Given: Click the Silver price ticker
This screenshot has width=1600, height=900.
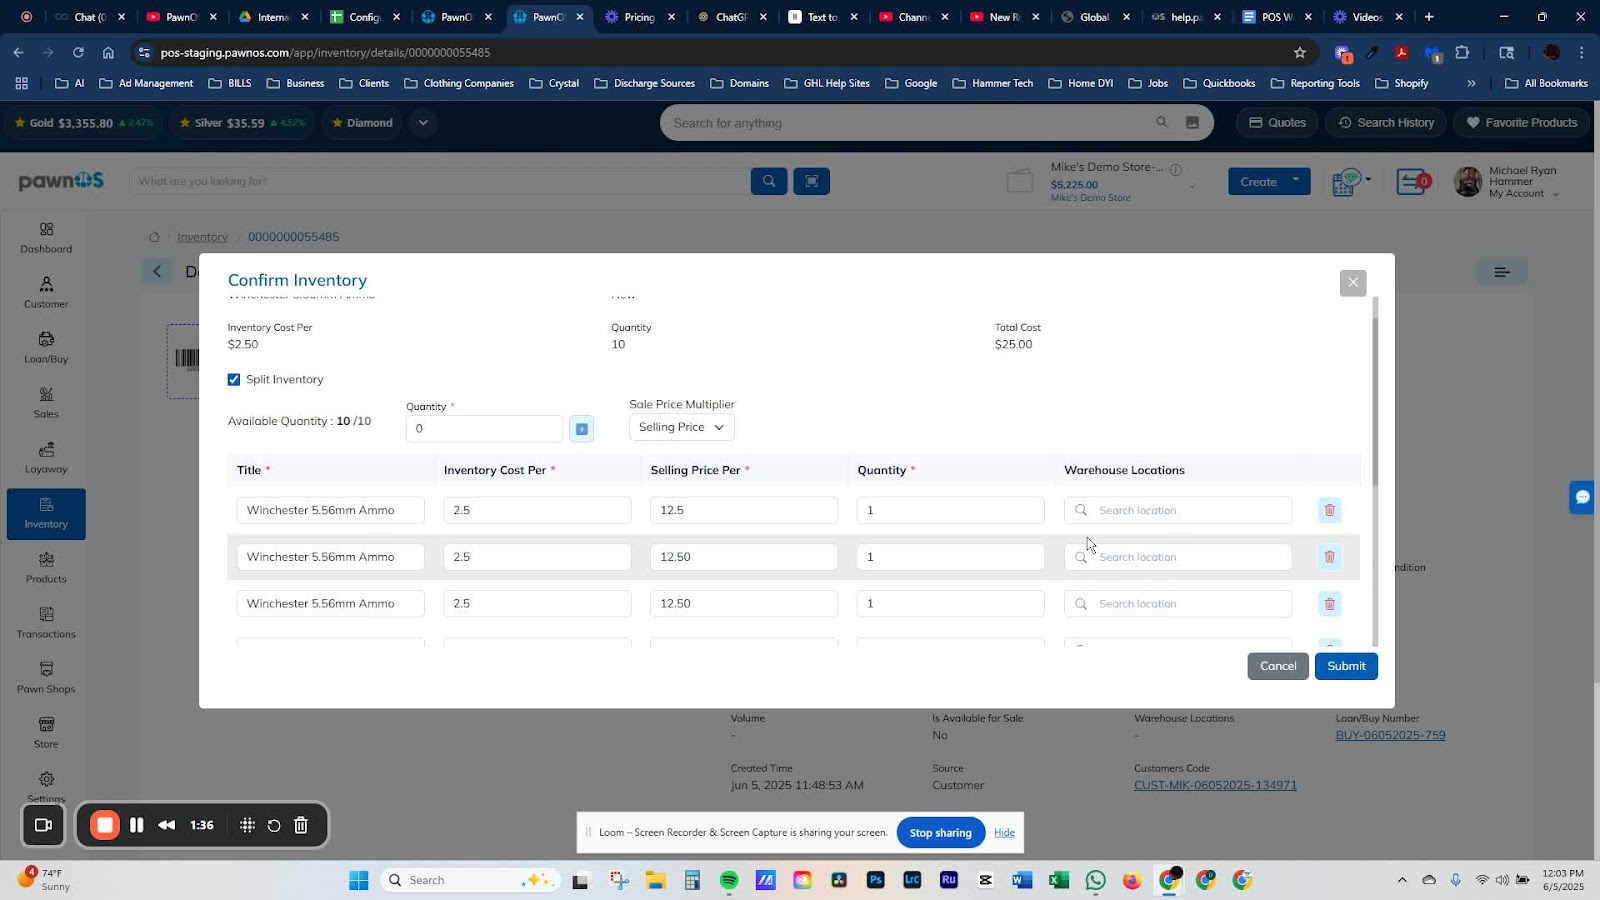Looking at the screenshot, I should click(241, 123).
